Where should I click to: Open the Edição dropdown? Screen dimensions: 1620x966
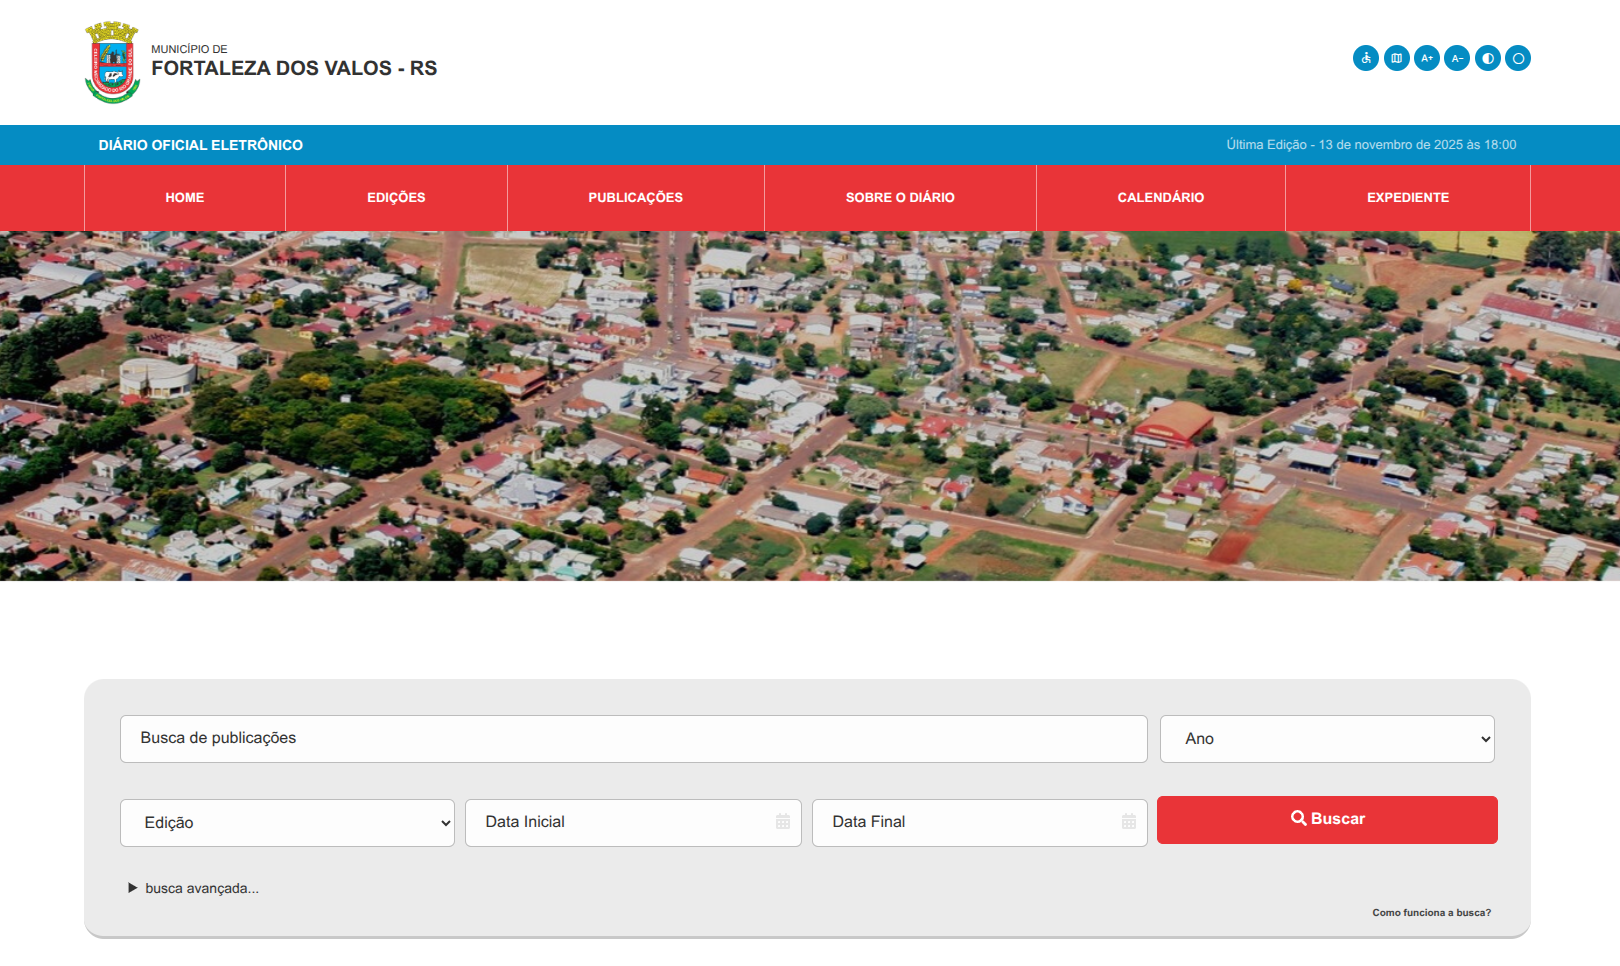(x=287, y=823)
